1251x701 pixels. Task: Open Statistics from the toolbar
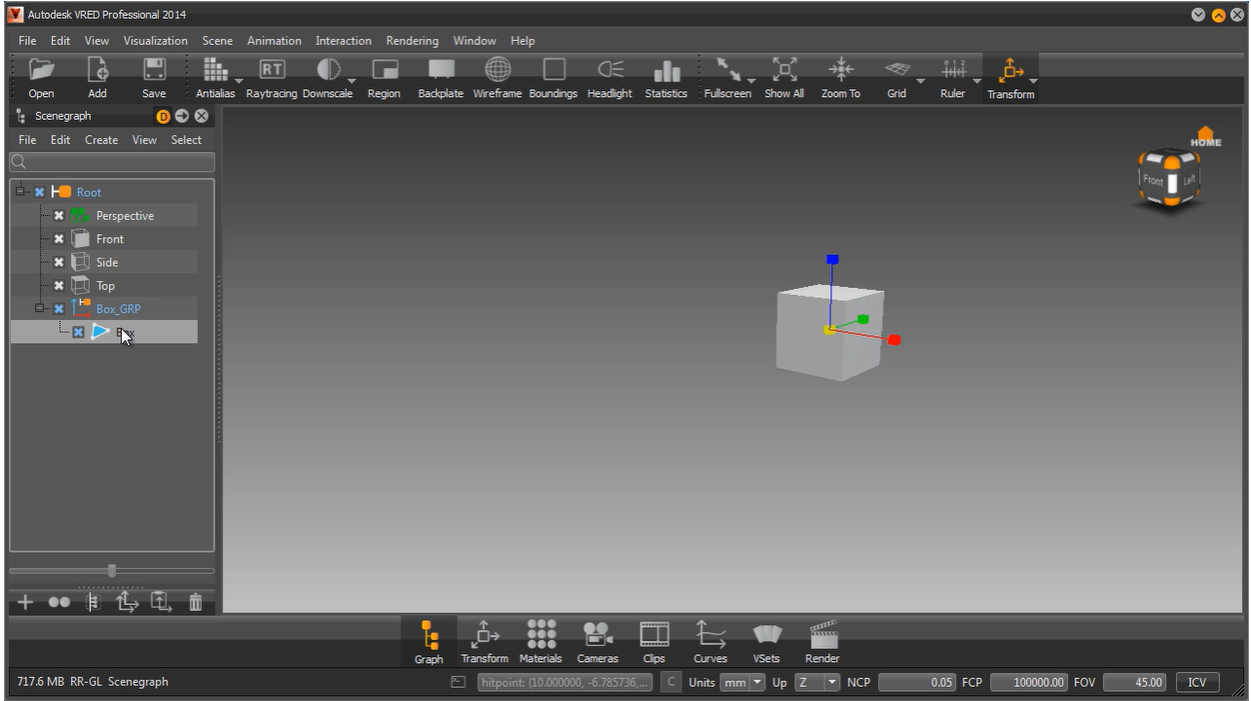click(x=666, y=72)
